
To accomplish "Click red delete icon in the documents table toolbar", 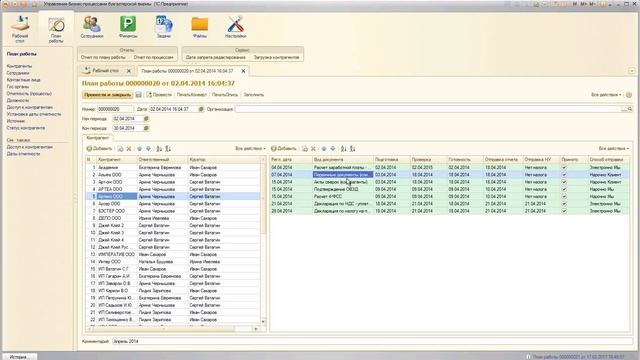I will coord(313,149).
